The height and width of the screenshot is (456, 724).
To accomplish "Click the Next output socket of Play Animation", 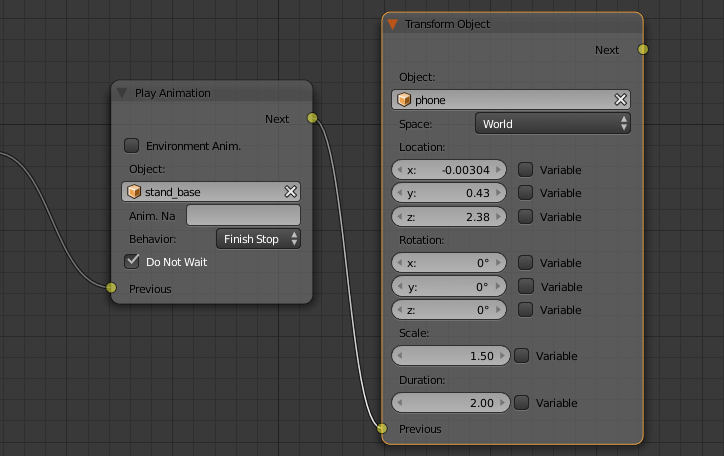I will pyautogui.click(x=313, y=118).
